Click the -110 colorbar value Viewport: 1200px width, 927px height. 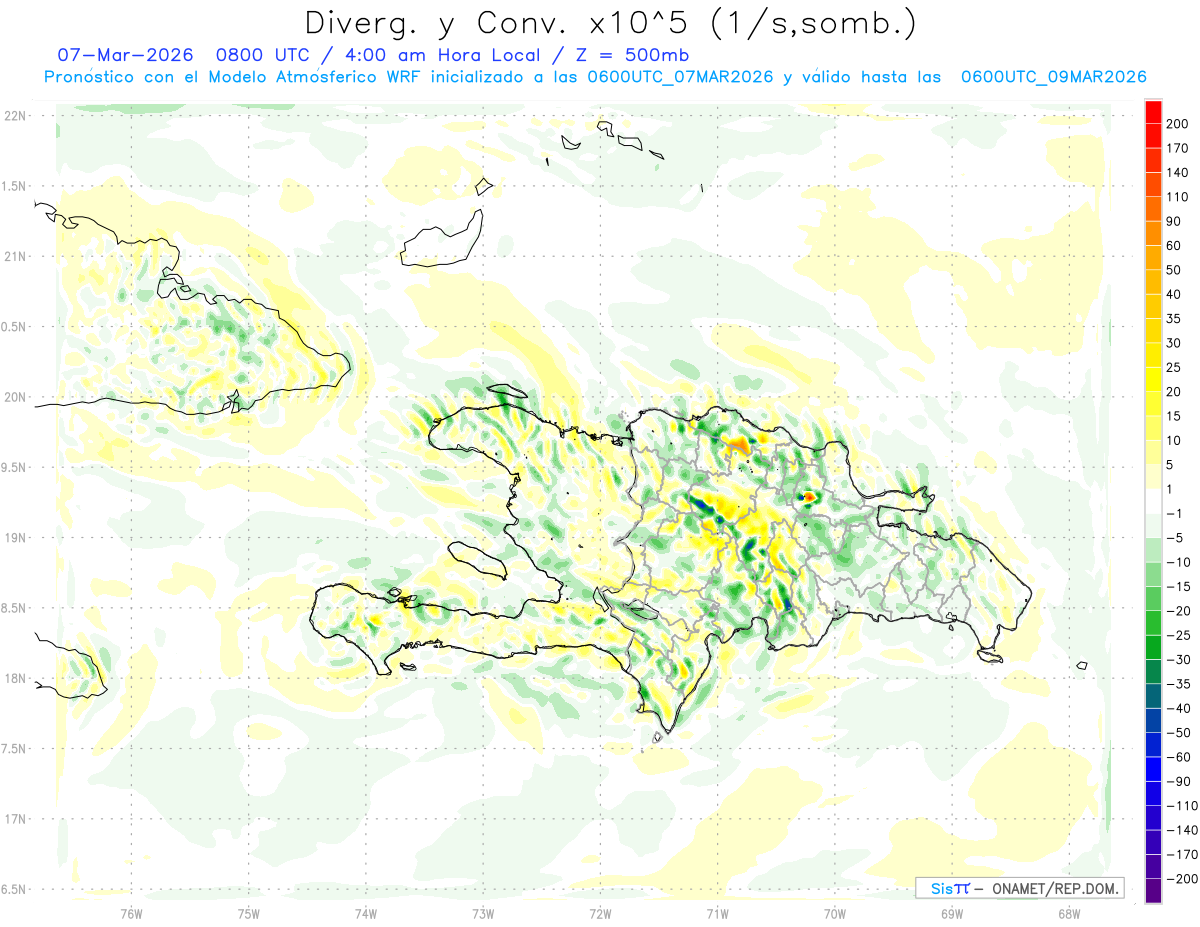coord(1181,805)
